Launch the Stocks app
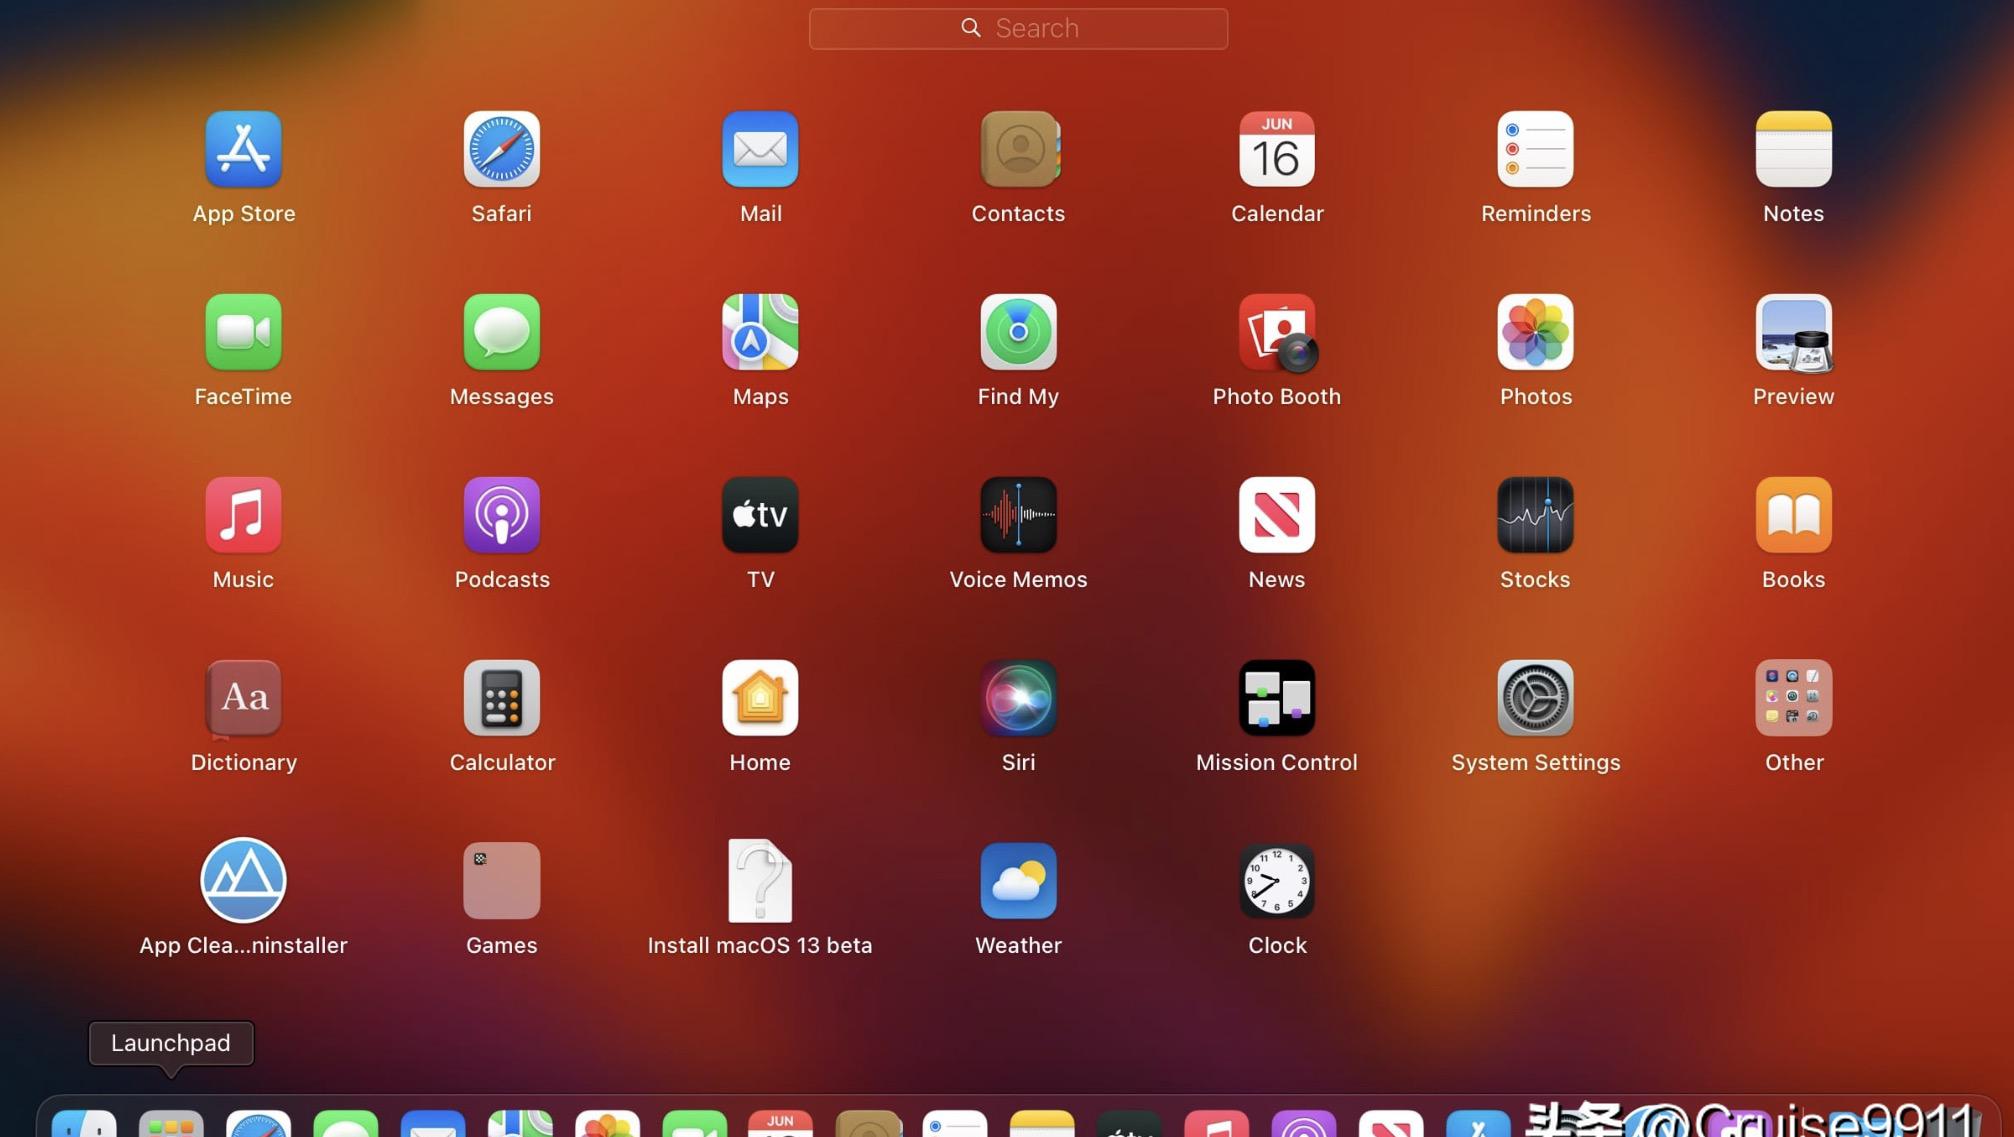2014x1137 pixels. (x=1535, y=515)
